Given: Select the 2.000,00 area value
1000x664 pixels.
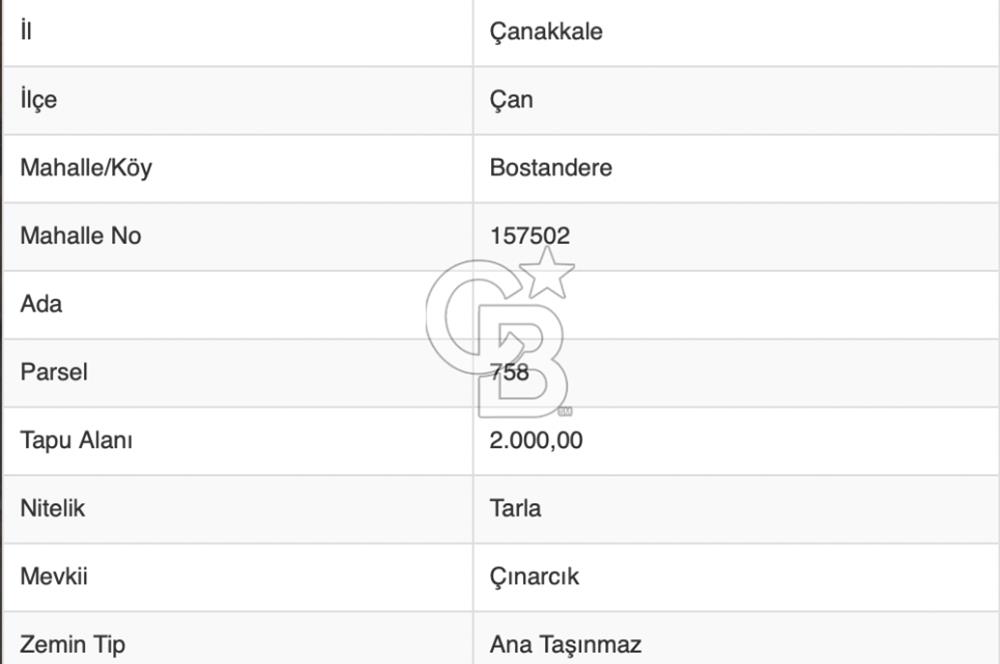Looking at the screenshot, I should pyautogui.click(x=536, y=440).
